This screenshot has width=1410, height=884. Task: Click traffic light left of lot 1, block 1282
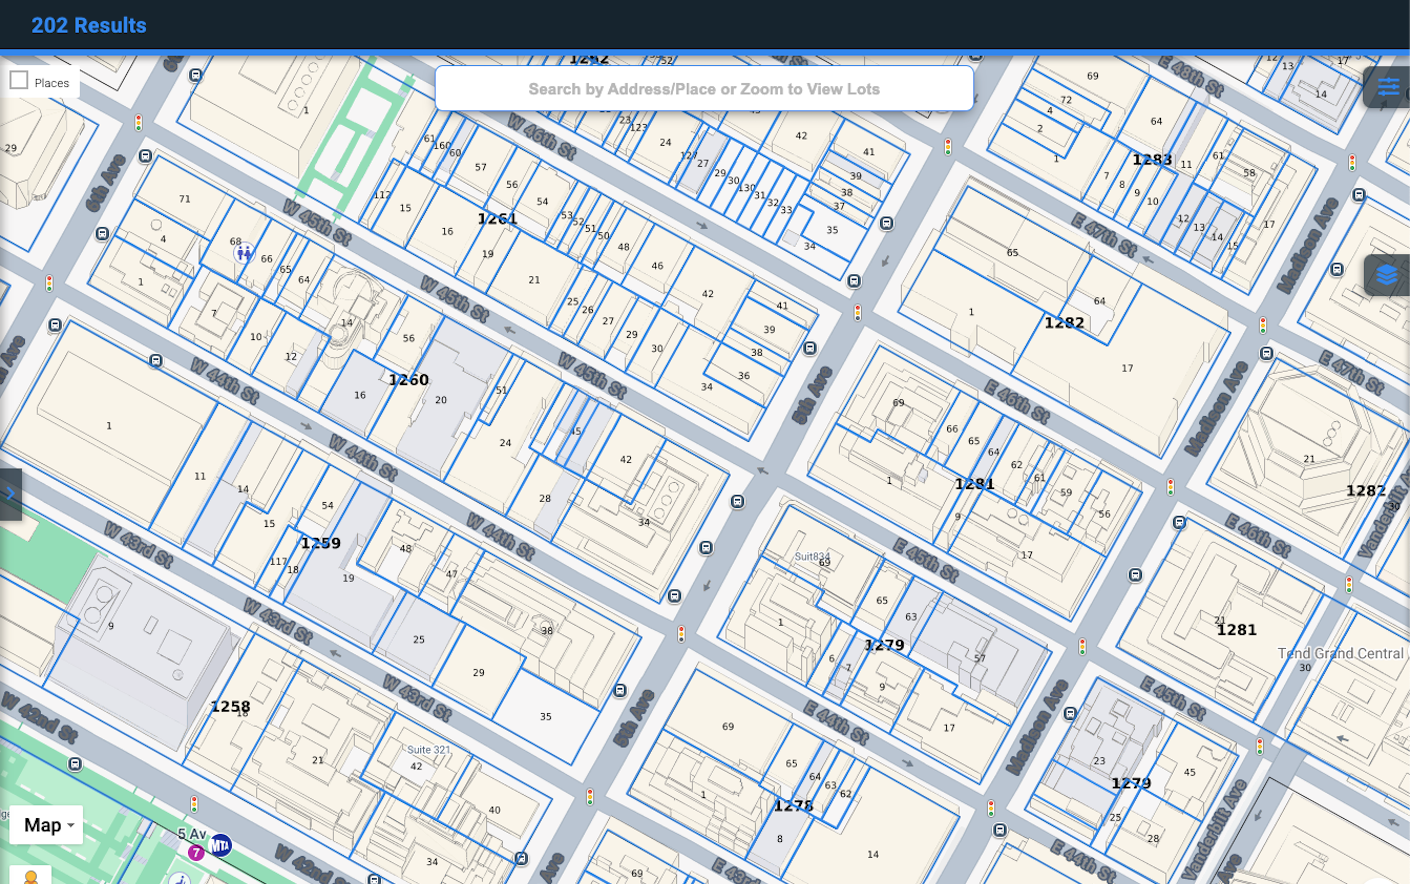[x=857, y=313]
